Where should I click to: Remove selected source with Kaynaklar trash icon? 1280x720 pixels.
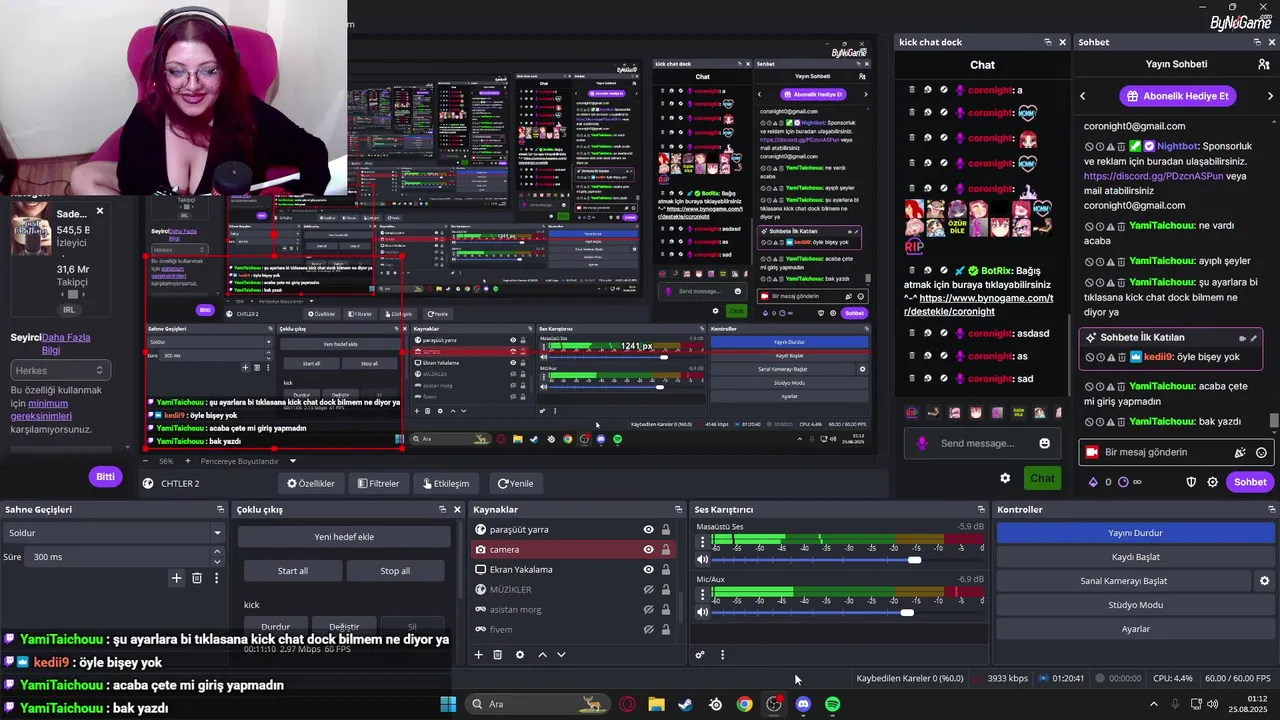(x=498, y=655)
